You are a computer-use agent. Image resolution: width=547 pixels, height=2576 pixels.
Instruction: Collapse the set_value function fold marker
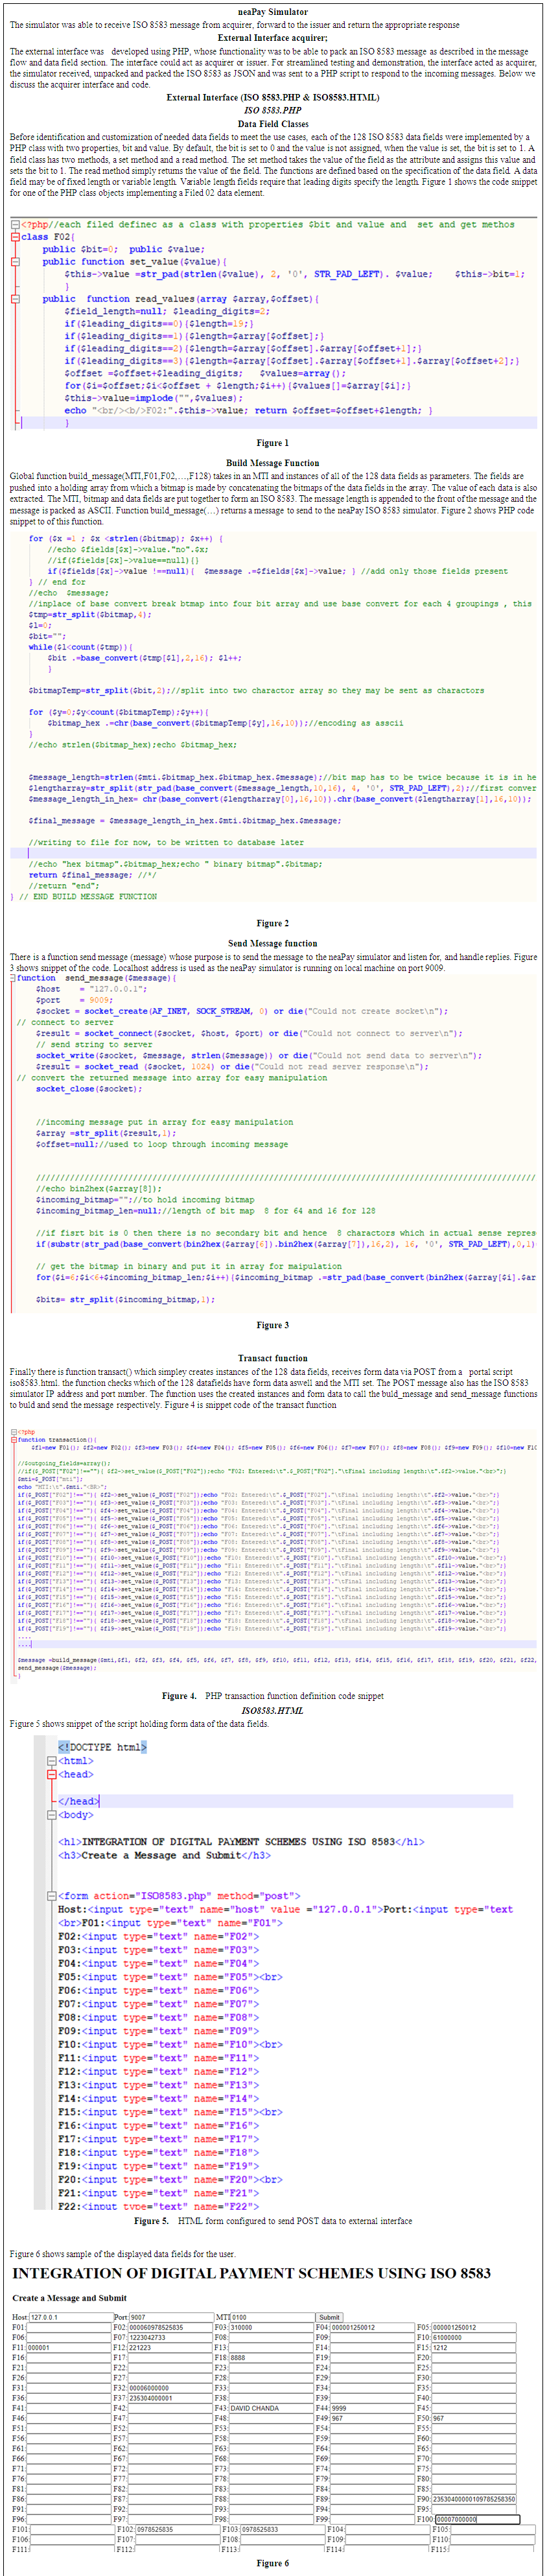tap(15, 262)
